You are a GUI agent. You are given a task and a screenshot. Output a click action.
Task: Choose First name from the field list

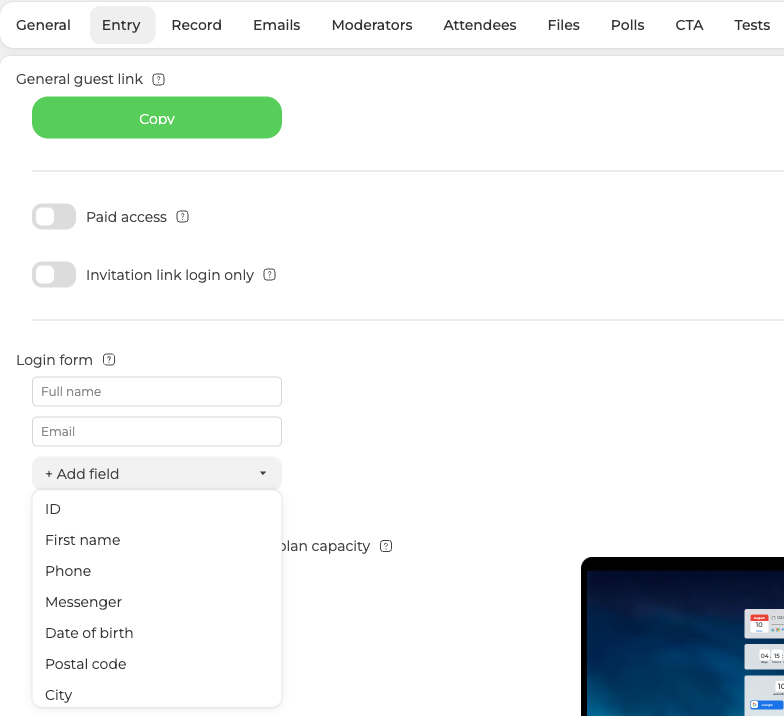coord(157,540)
